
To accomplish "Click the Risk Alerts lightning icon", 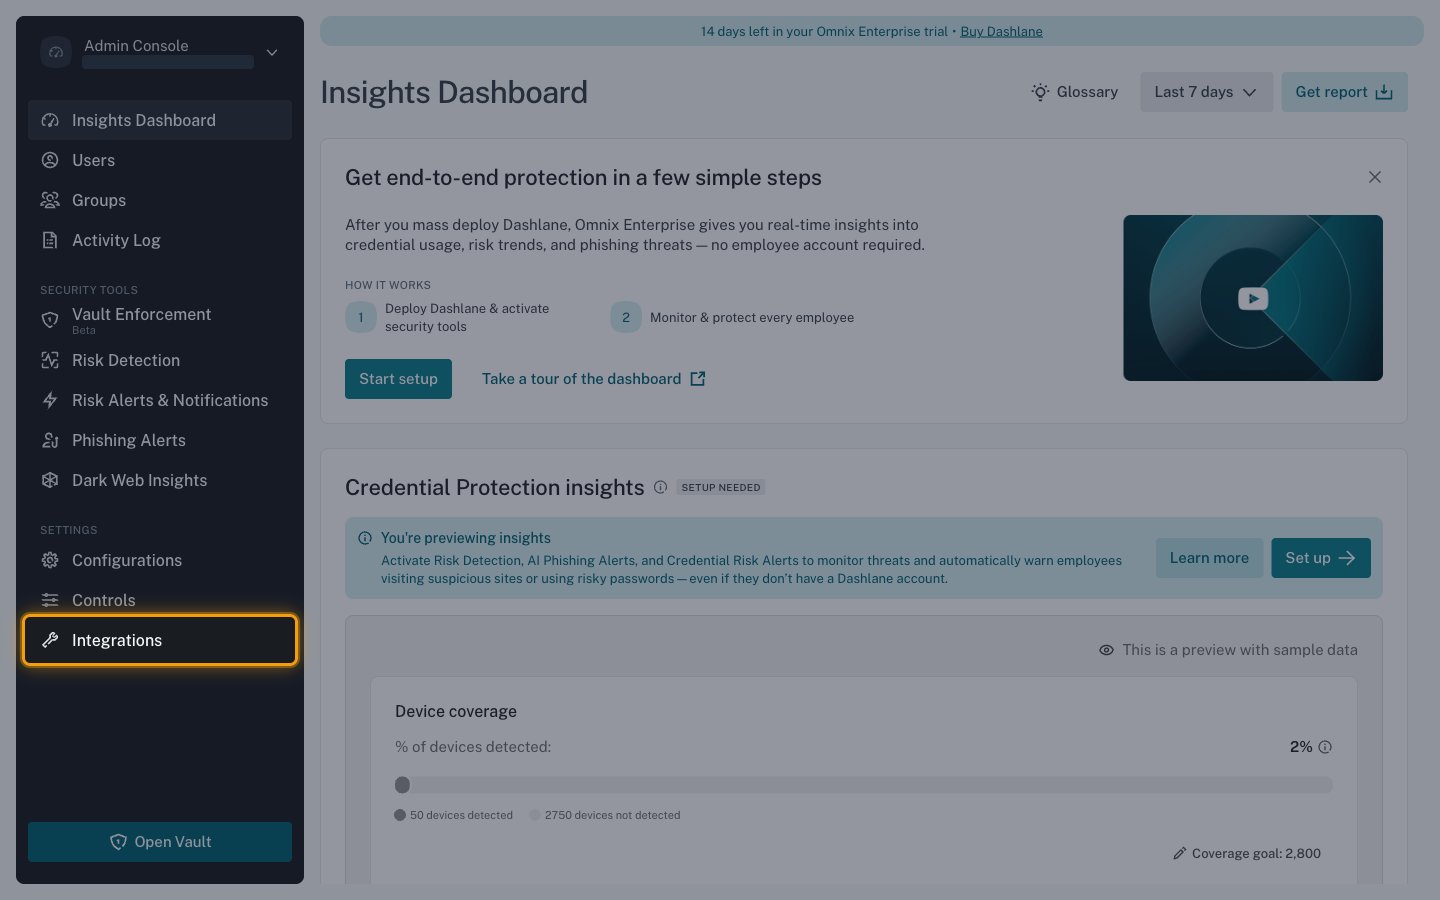I will (x=50, y=400).
